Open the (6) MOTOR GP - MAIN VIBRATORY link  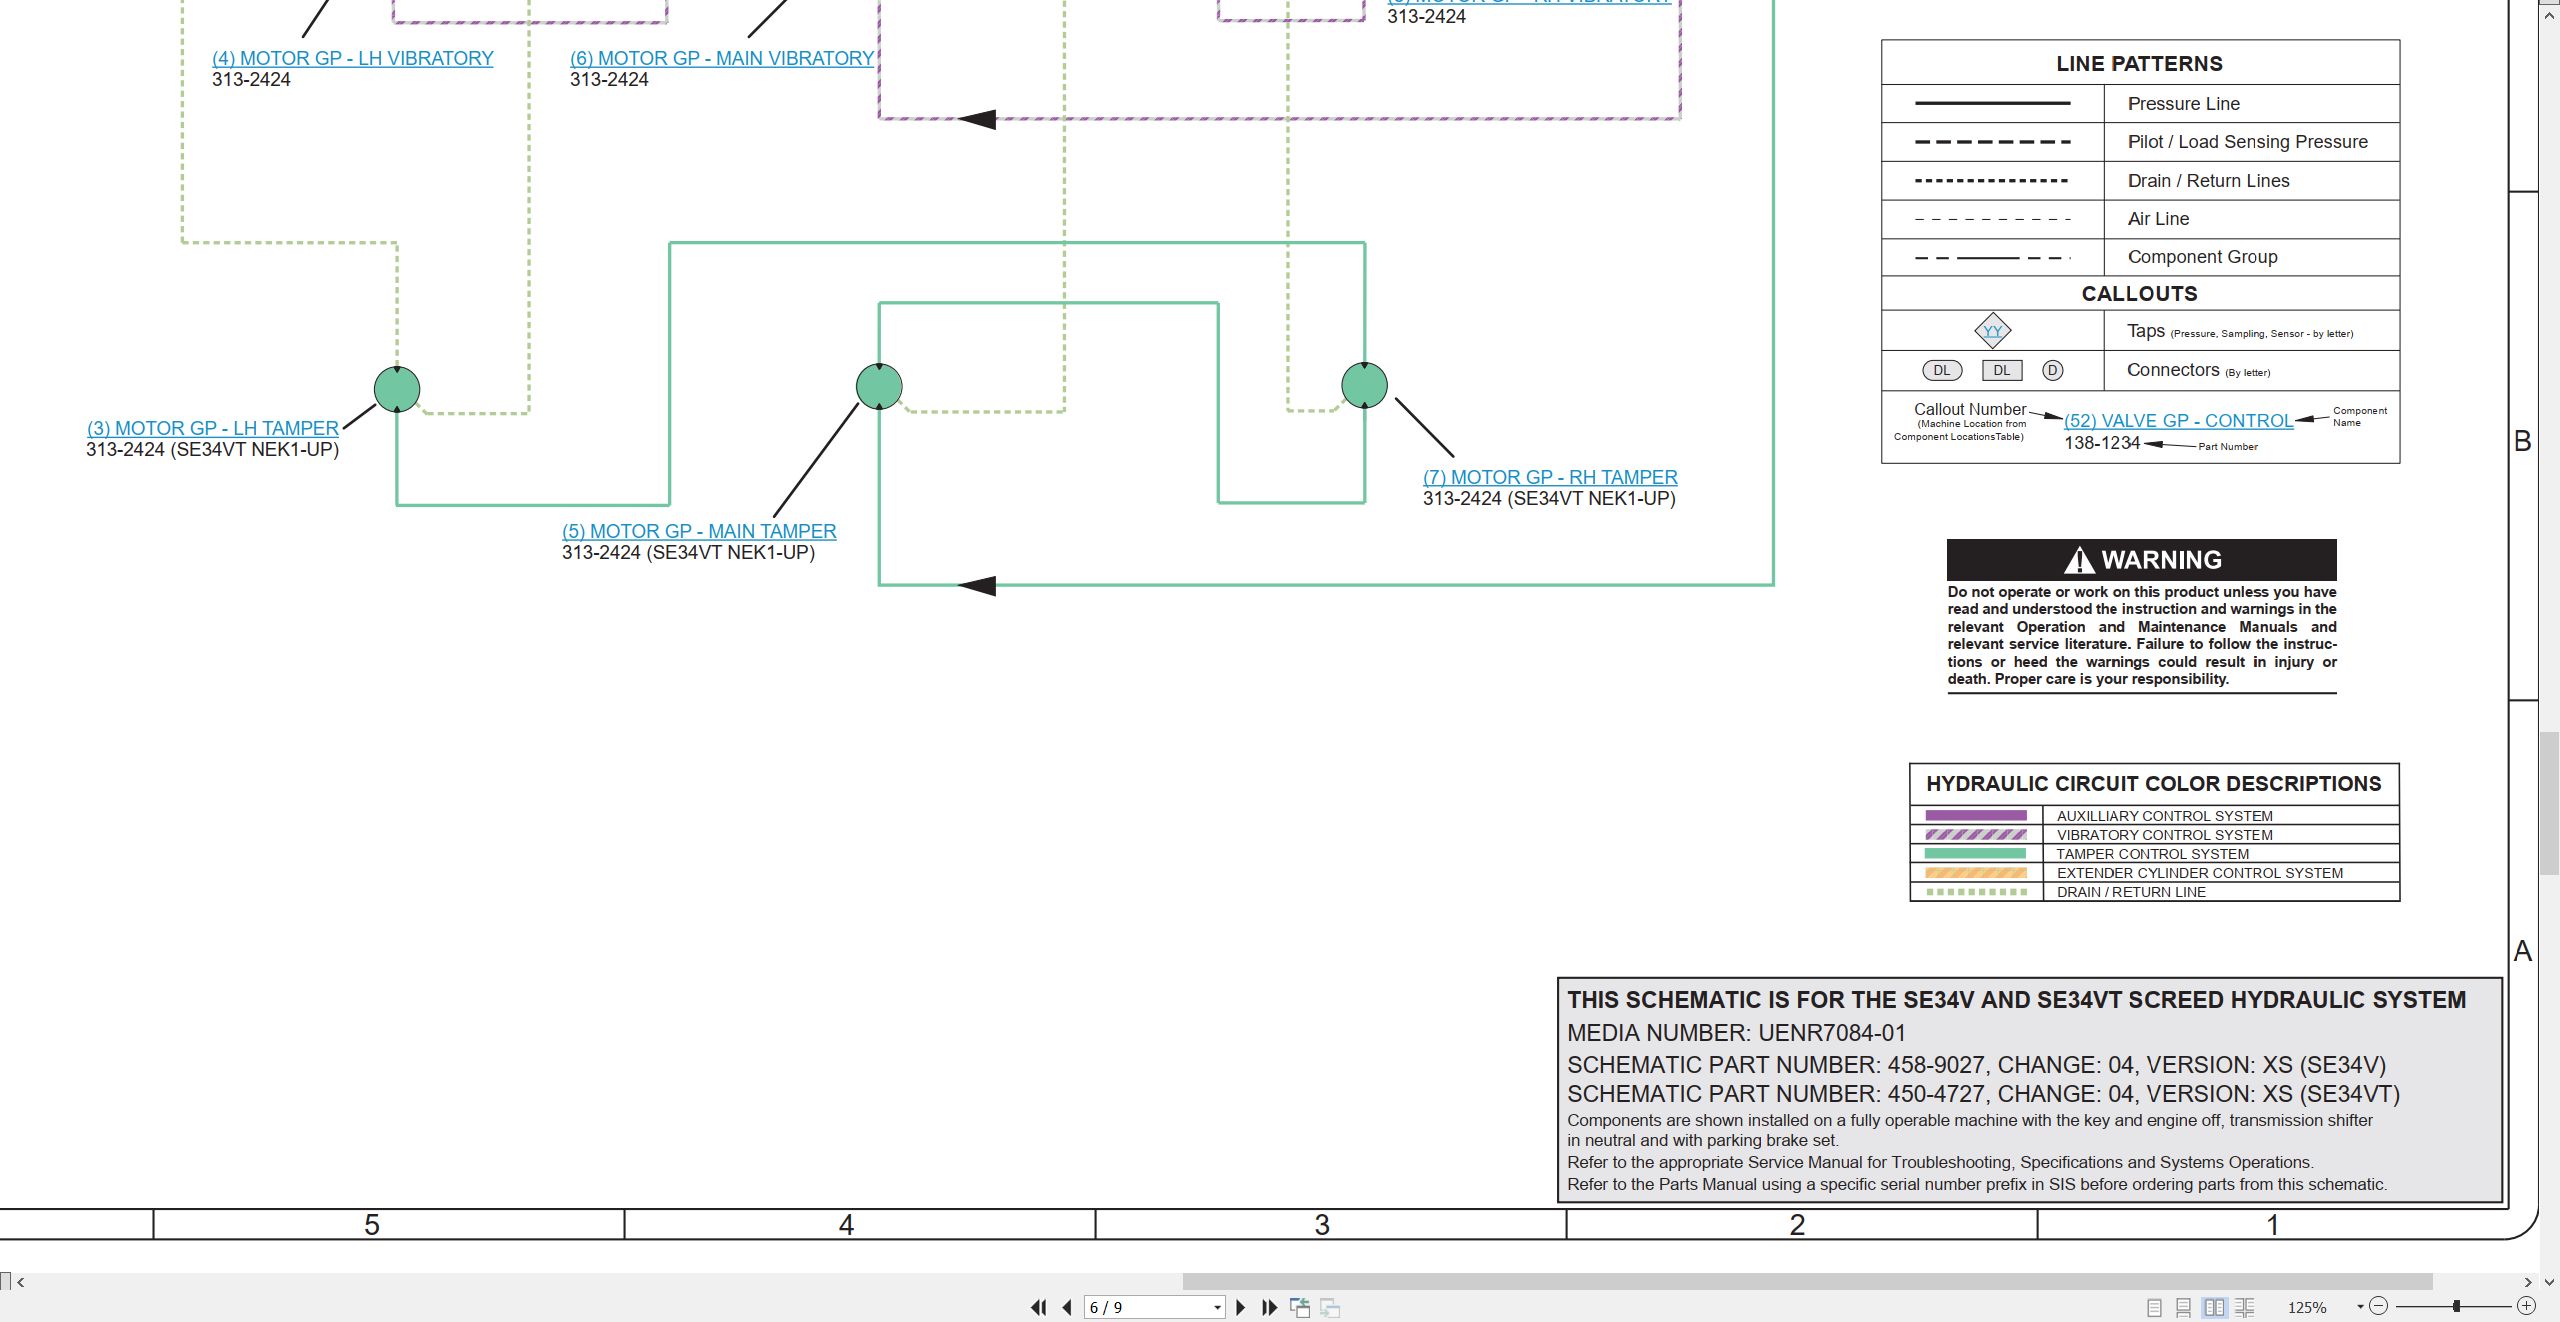pyautogui.click(x=722, y=58)
